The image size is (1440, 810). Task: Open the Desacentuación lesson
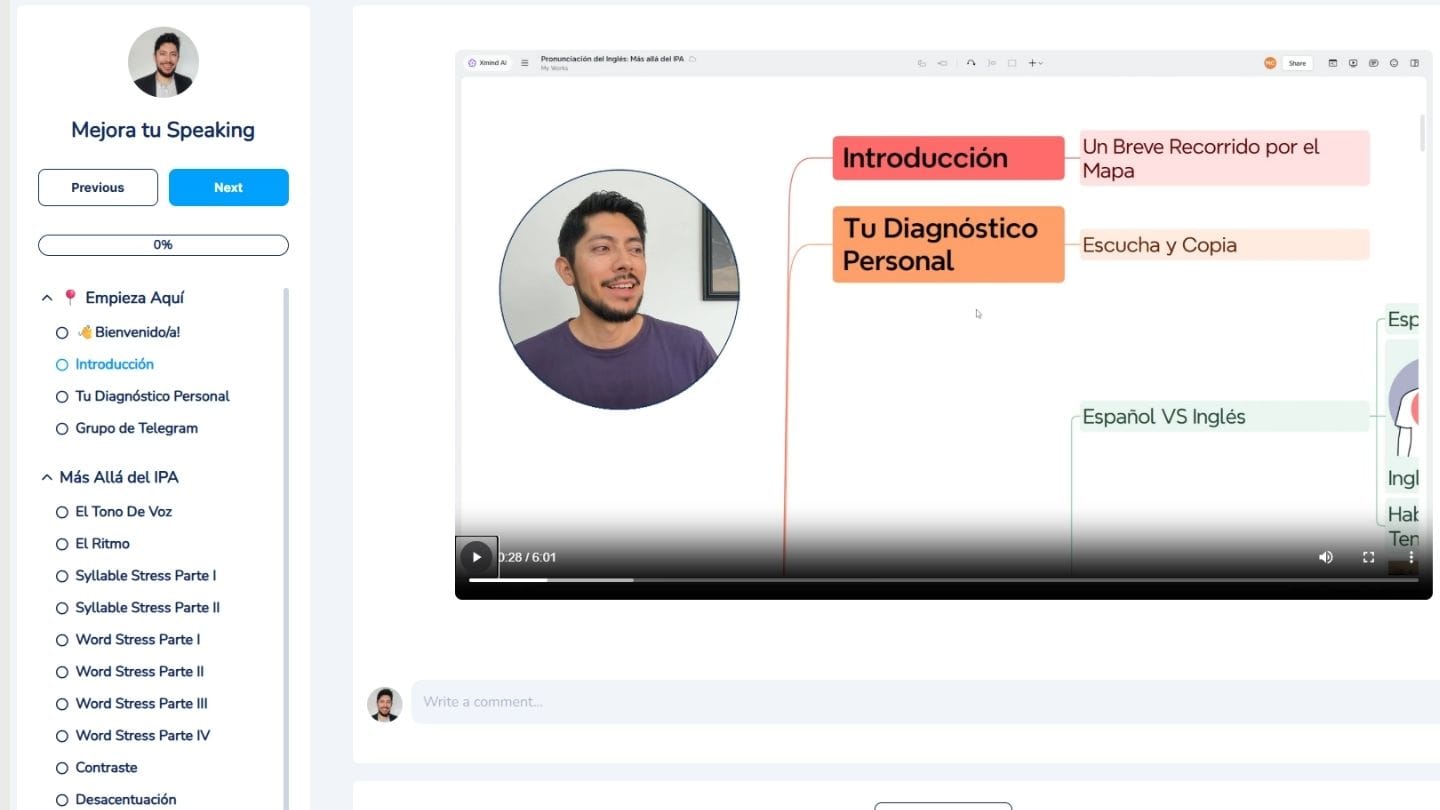pos(126,799)
